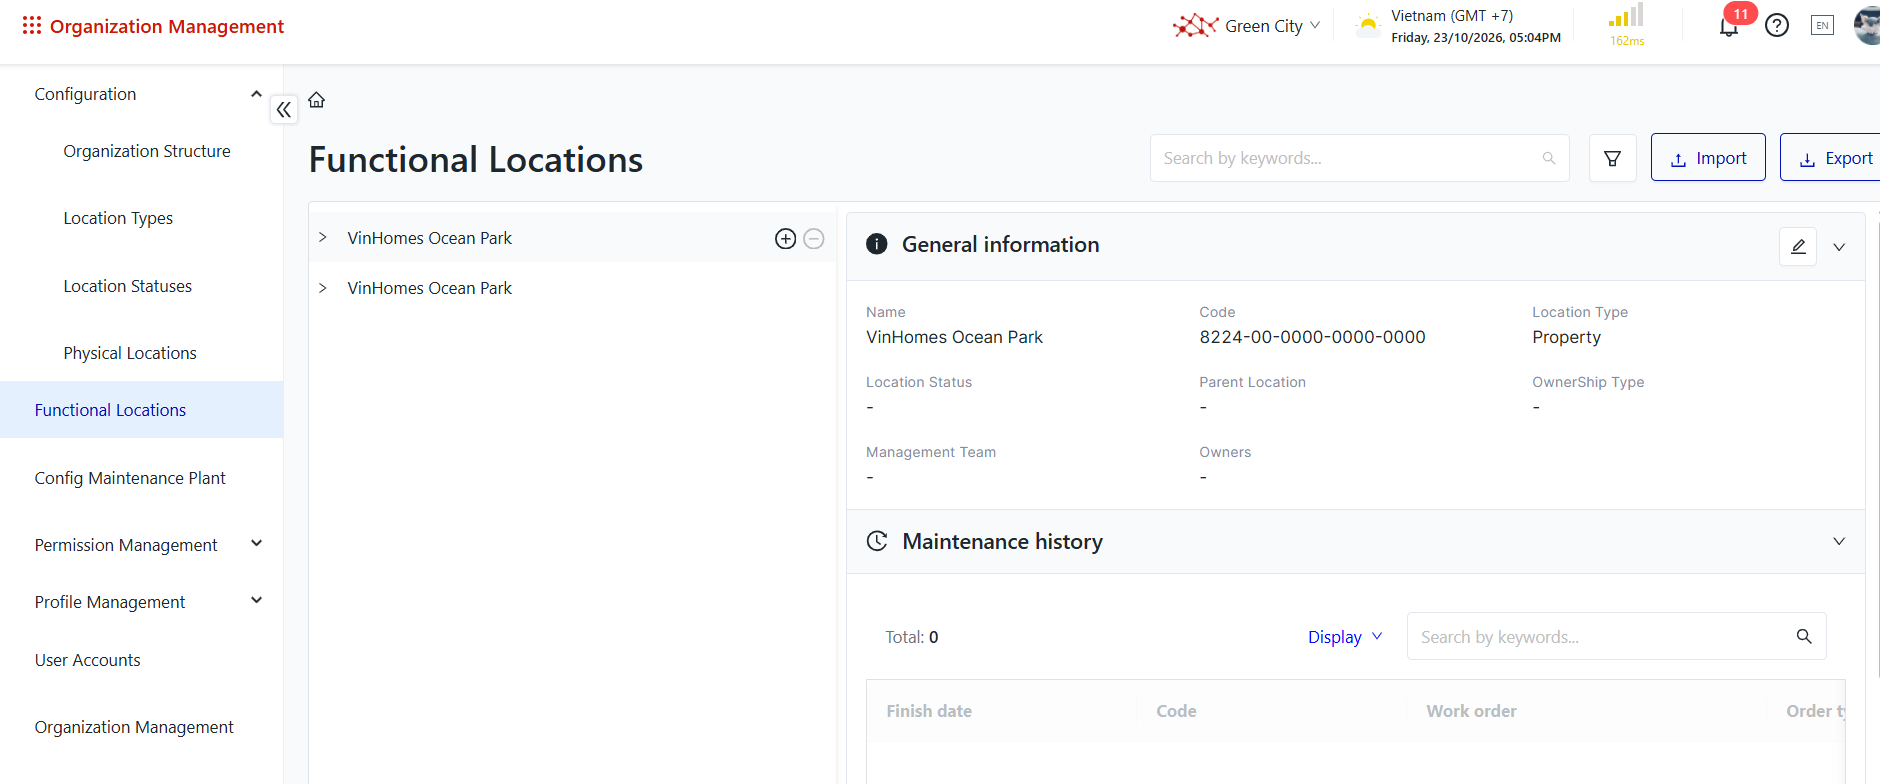Click the weather icon beside Vietnam time

click(1367, 25)
